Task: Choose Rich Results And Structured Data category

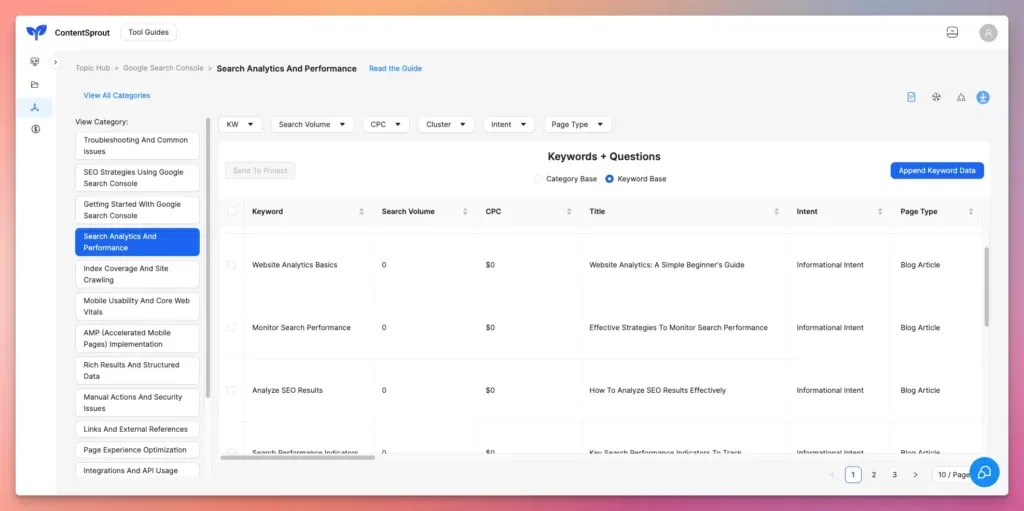Action: tap(137, 370)
